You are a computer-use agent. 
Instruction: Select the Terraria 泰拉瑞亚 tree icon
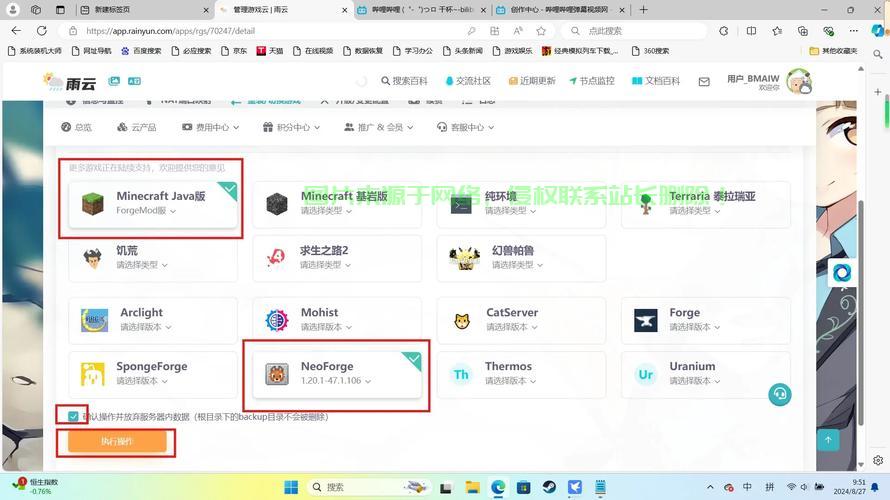(x=645, y=204)
